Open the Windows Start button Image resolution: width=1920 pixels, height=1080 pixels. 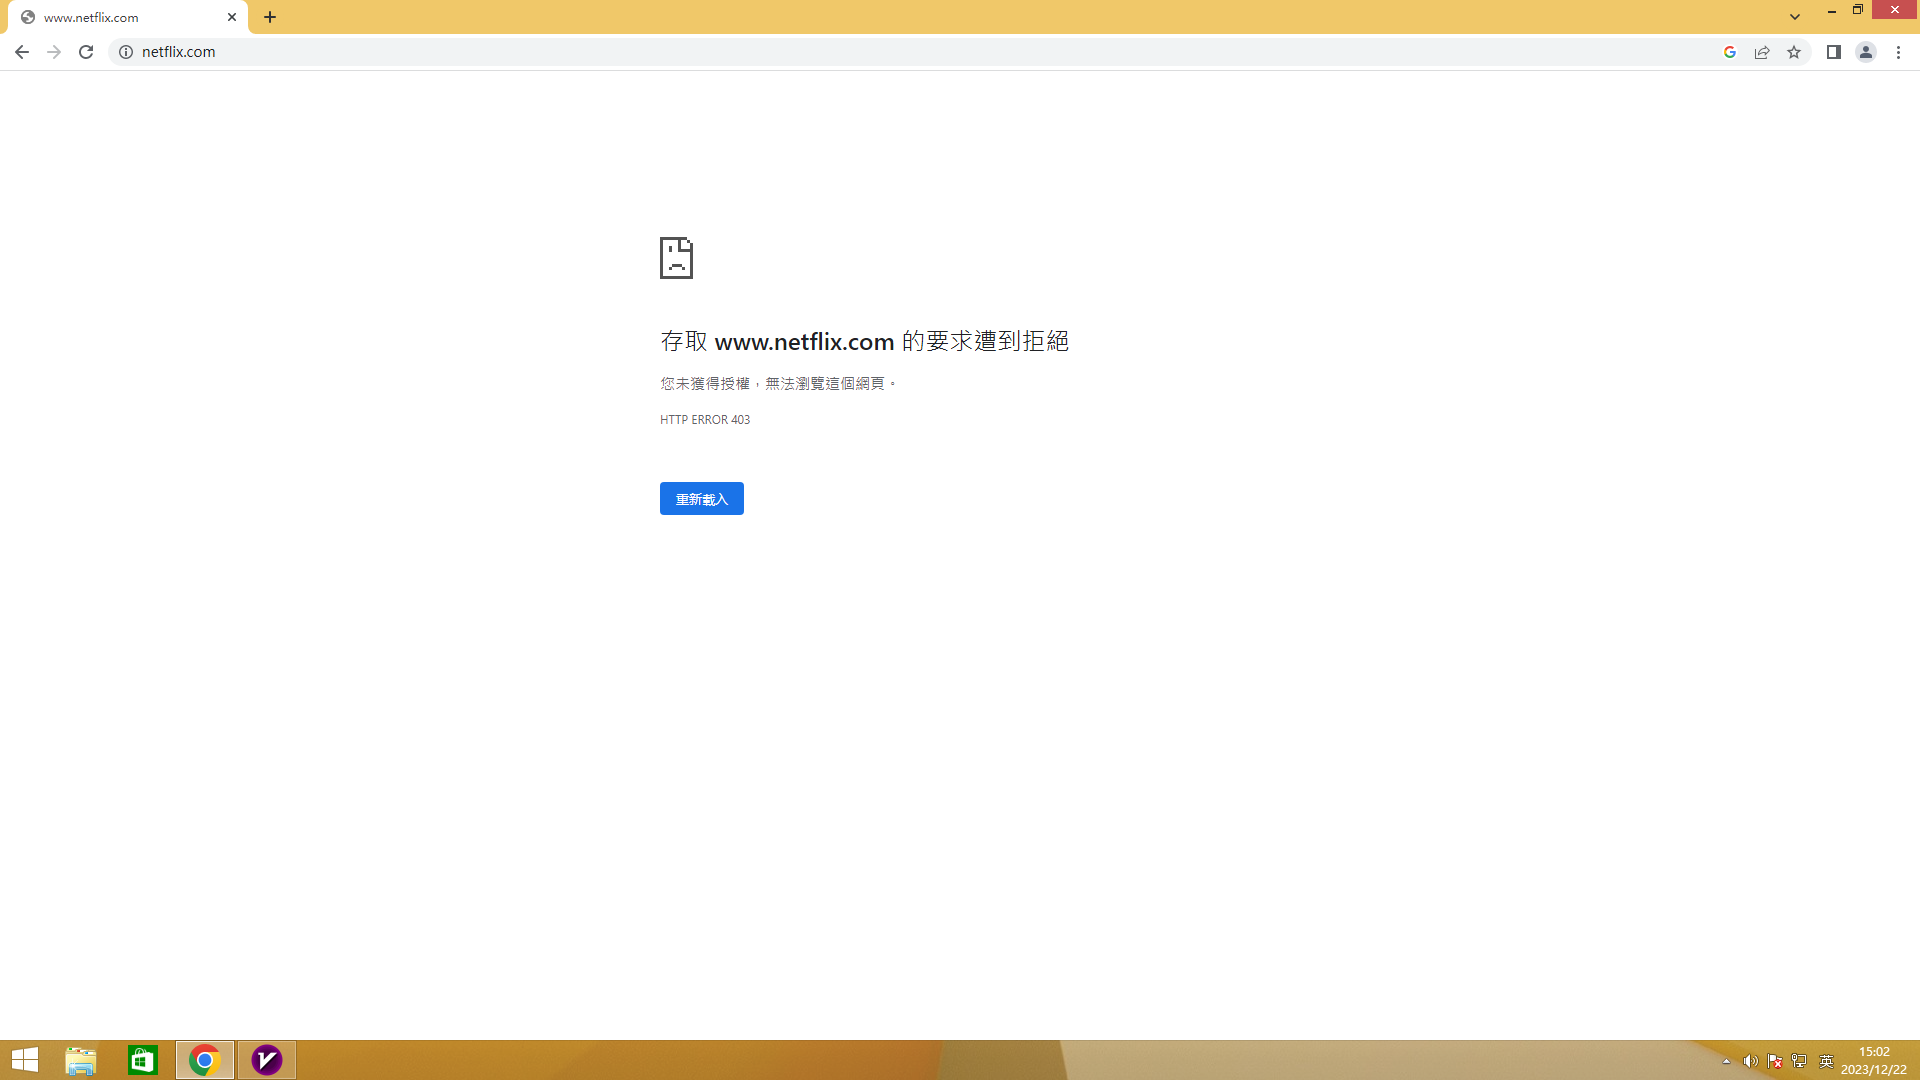coord(25,1060)
